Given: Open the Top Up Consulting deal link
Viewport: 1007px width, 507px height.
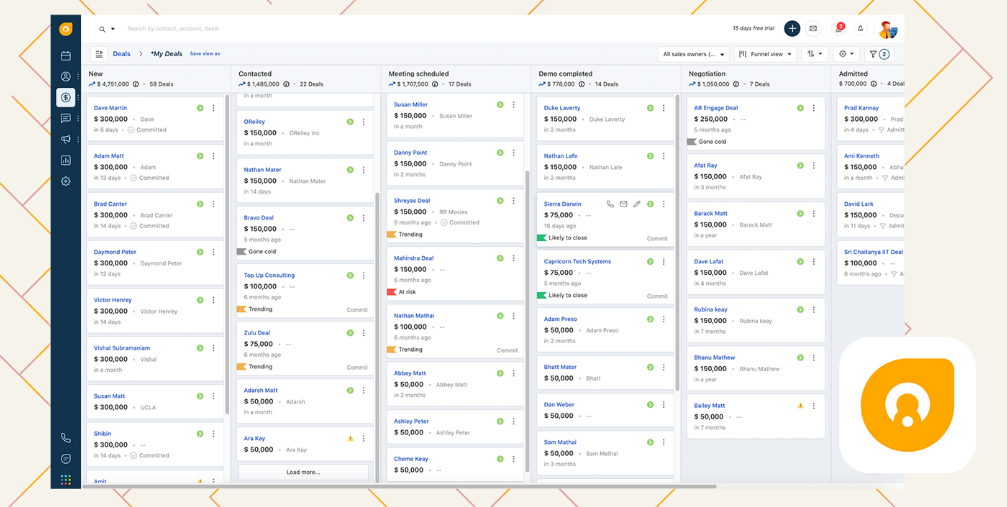Looking at the screenshot, I should [269, 275].
